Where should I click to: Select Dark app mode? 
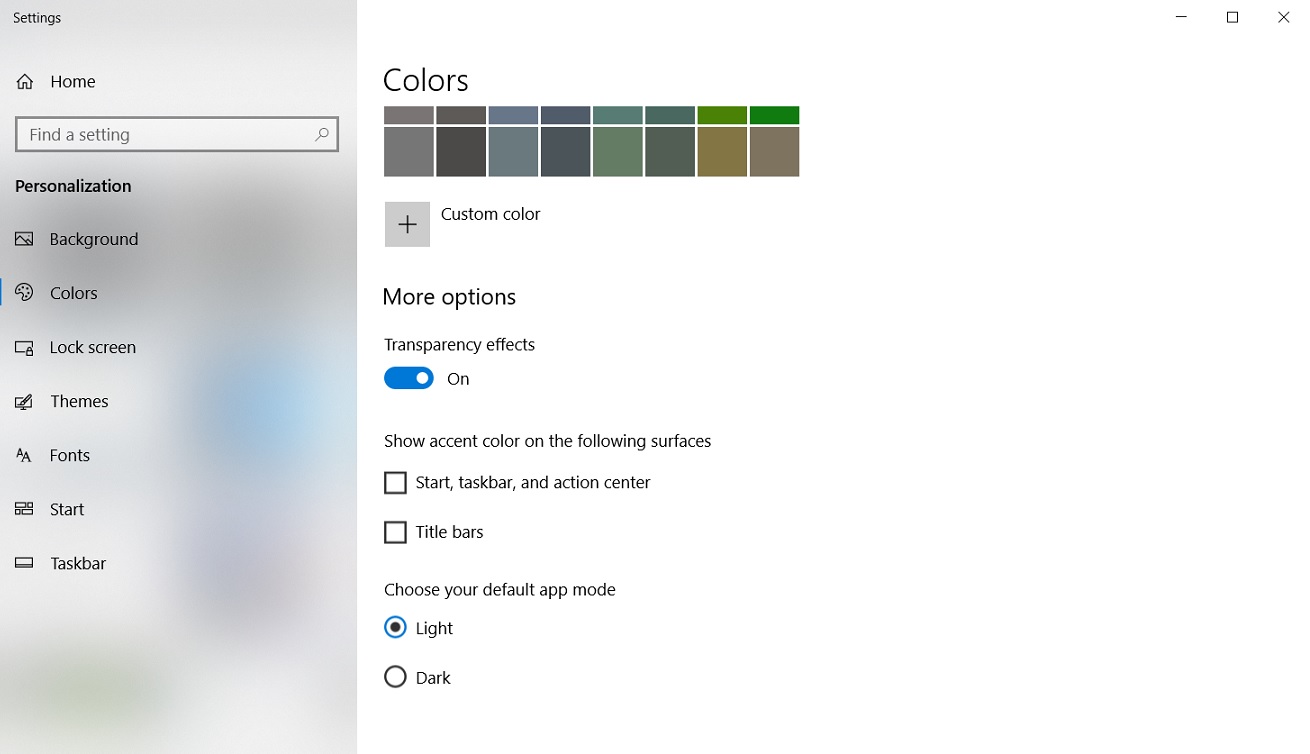[x=395, y=677]
